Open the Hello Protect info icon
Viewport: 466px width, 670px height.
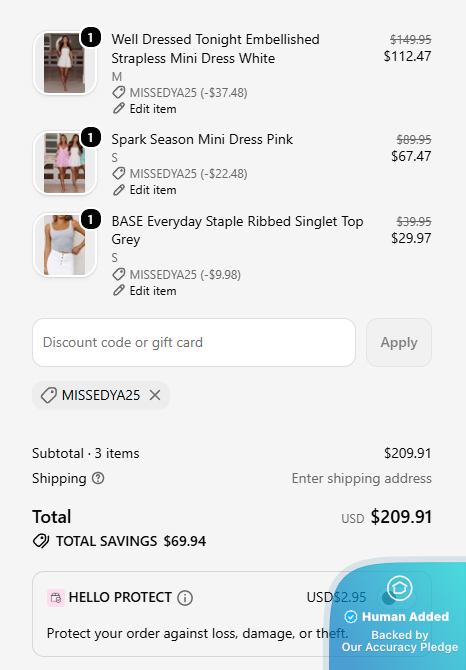[x=185, y=597]
